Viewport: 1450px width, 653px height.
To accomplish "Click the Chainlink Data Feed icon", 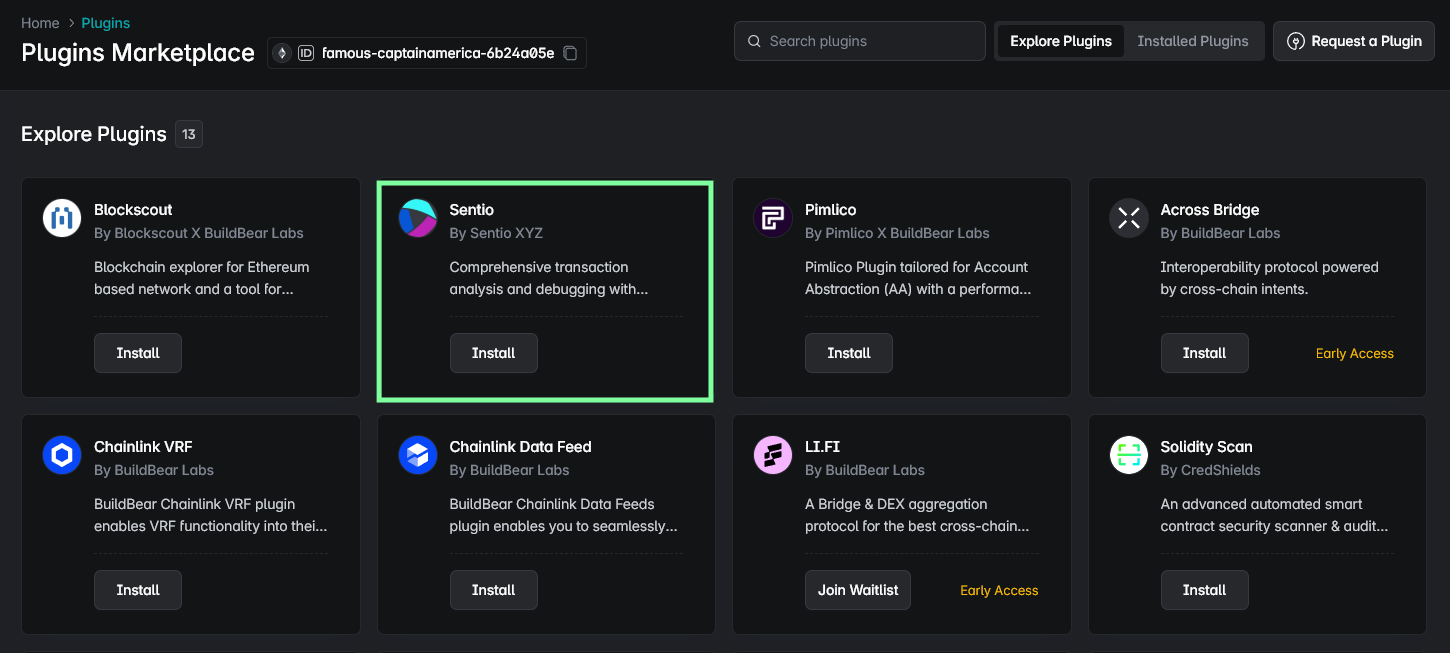I will click(418, 455).
